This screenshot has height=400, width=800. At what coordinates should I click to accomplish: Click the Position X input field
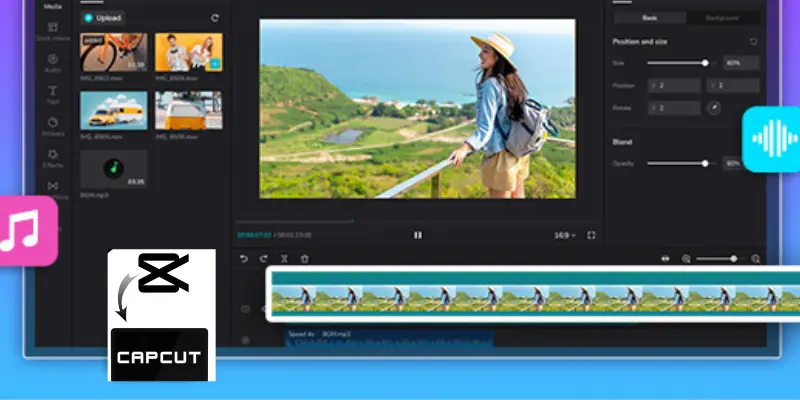point(674,86)
